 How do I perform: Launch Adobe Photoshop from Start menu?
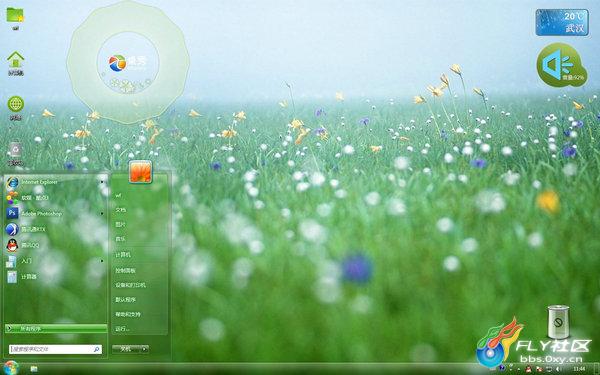pyautogui.click(x=54, y=214)
